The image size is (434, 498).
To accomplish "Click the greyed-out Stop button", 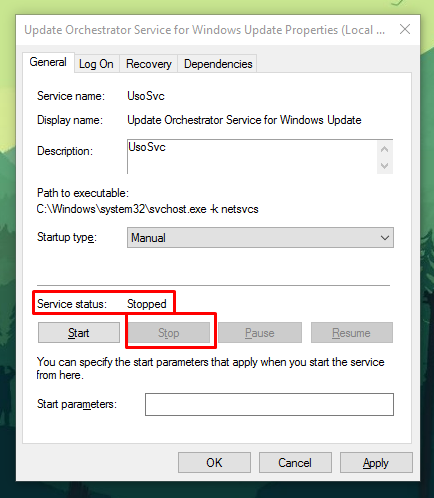I will 169,333.
